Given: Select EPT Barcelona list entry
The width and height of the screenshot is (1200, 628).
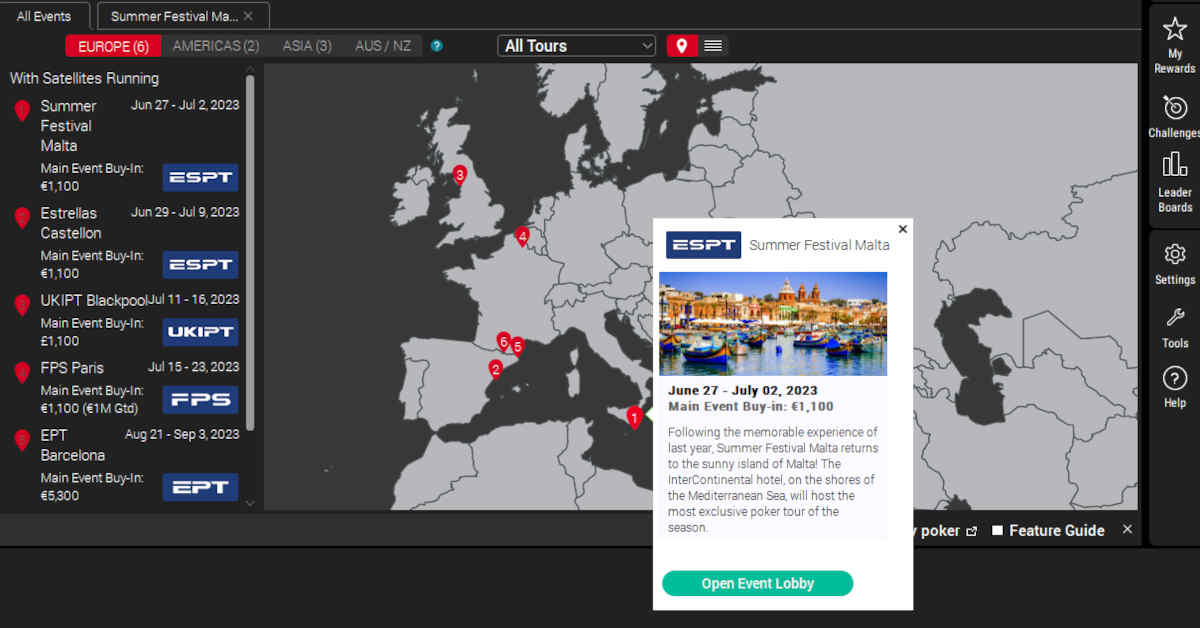Looking at the screenshot, I should click(x=73, y=445).
